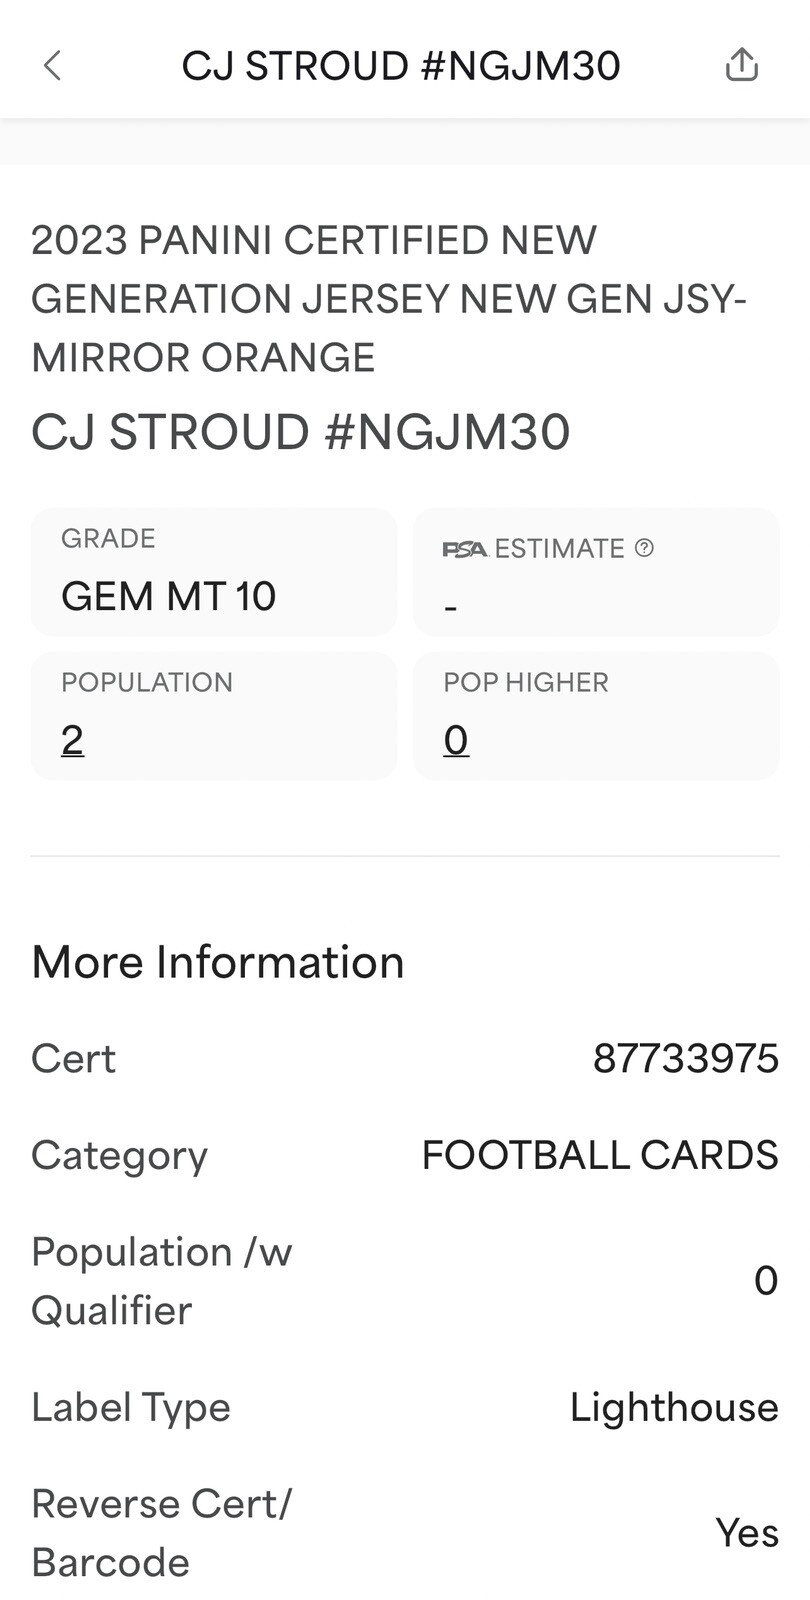Select the Grade GEM MT 10 card
Viewport: 810px width, 1600px height.
pos(214,572)
